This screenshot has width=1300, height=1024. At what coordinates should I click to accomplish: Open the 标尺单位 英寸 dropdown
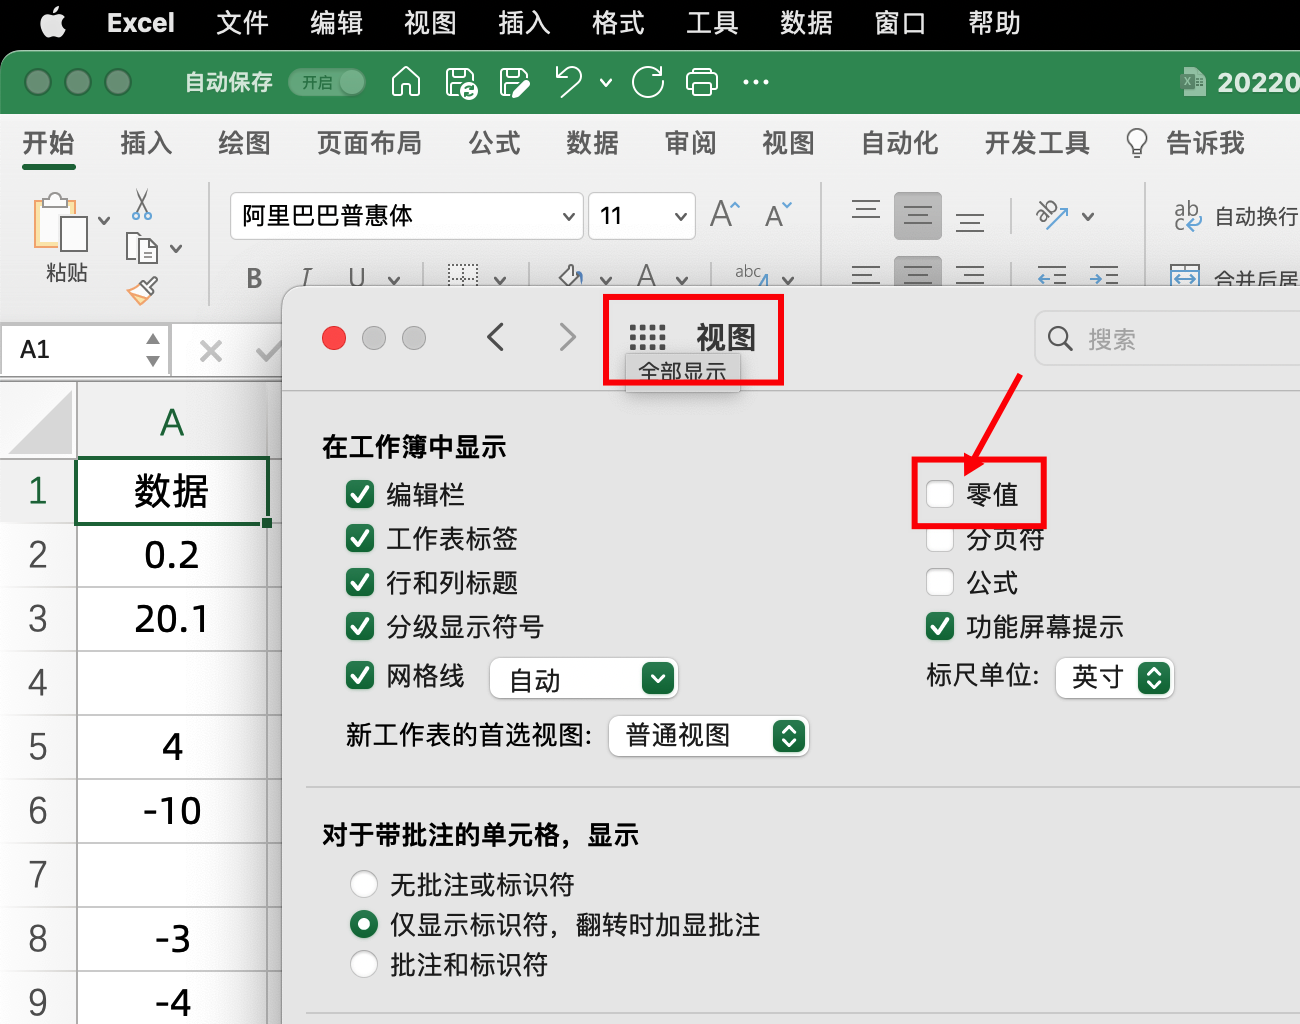(x=1114, y=677)
